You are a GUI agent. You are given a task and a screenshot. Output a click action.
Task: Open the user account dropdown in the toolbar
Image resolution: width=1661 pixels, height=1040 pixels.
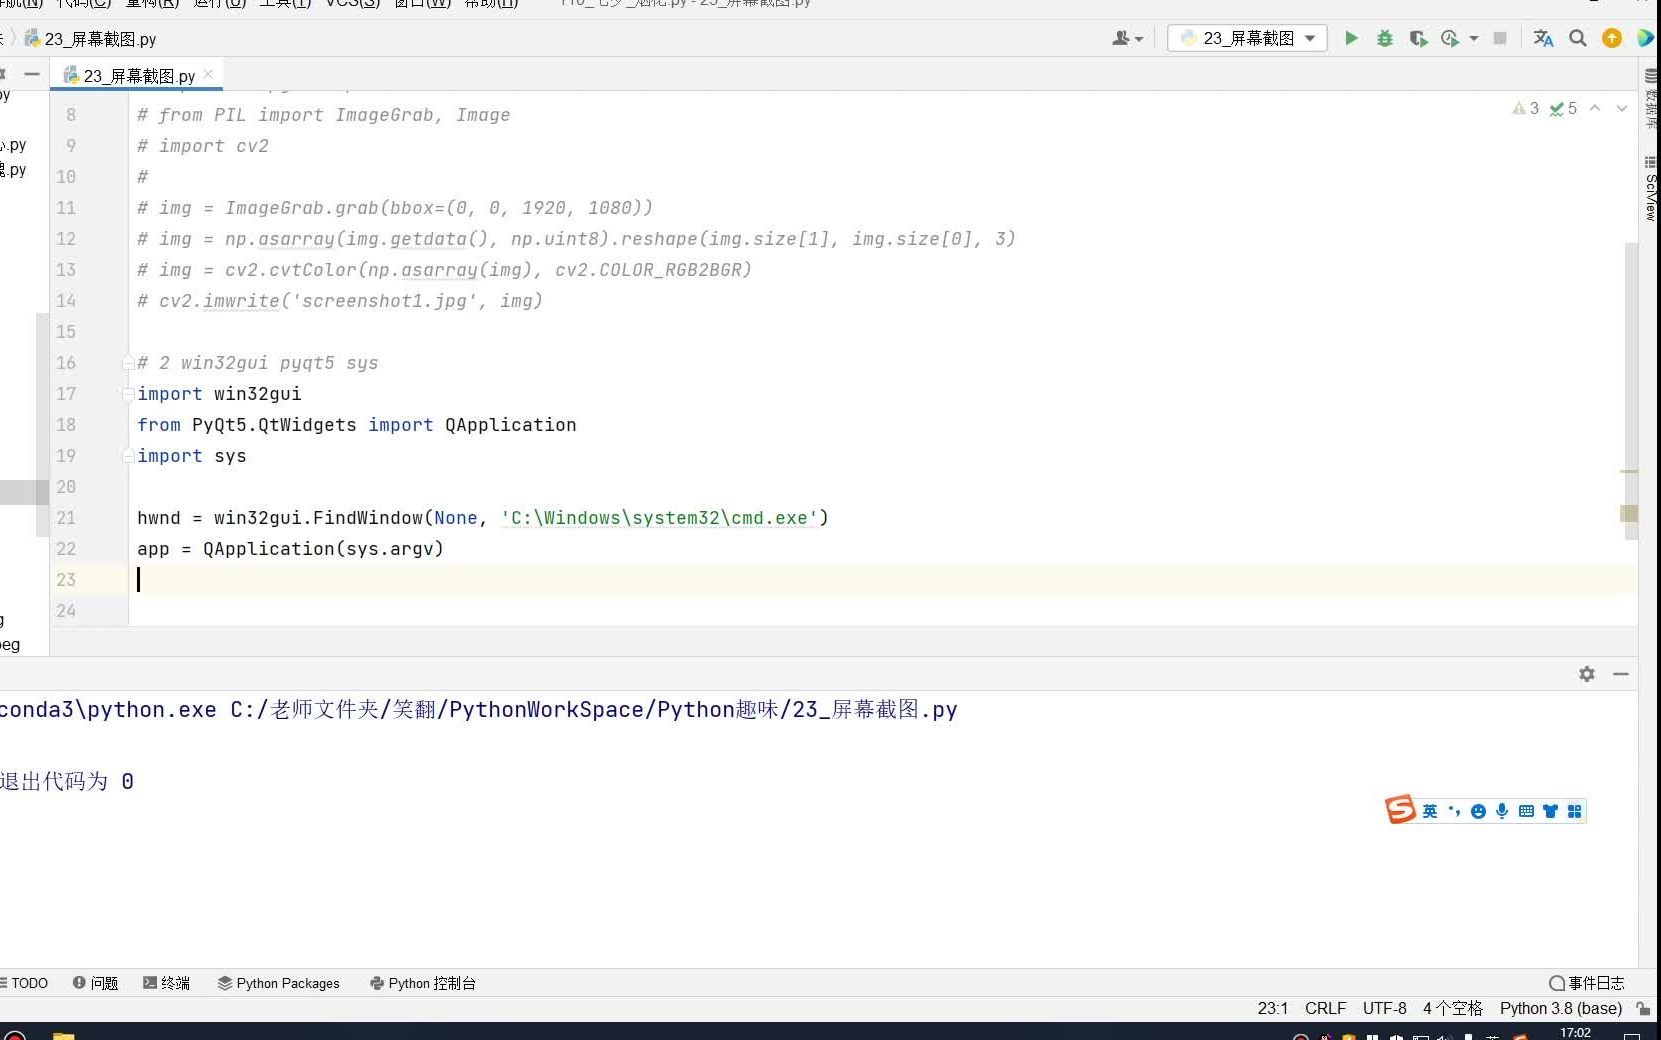point(1127,38)
